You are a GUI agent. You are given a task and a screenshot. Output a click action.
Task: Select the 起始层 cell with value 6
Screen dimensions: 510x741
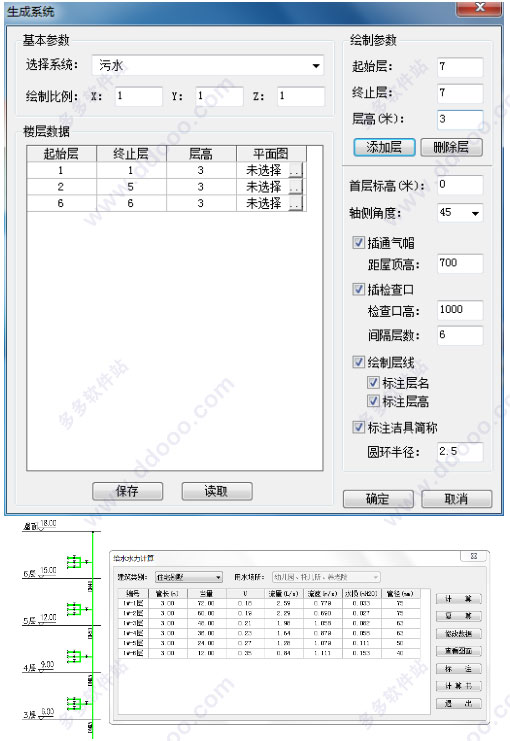click(x=61, y=203)
